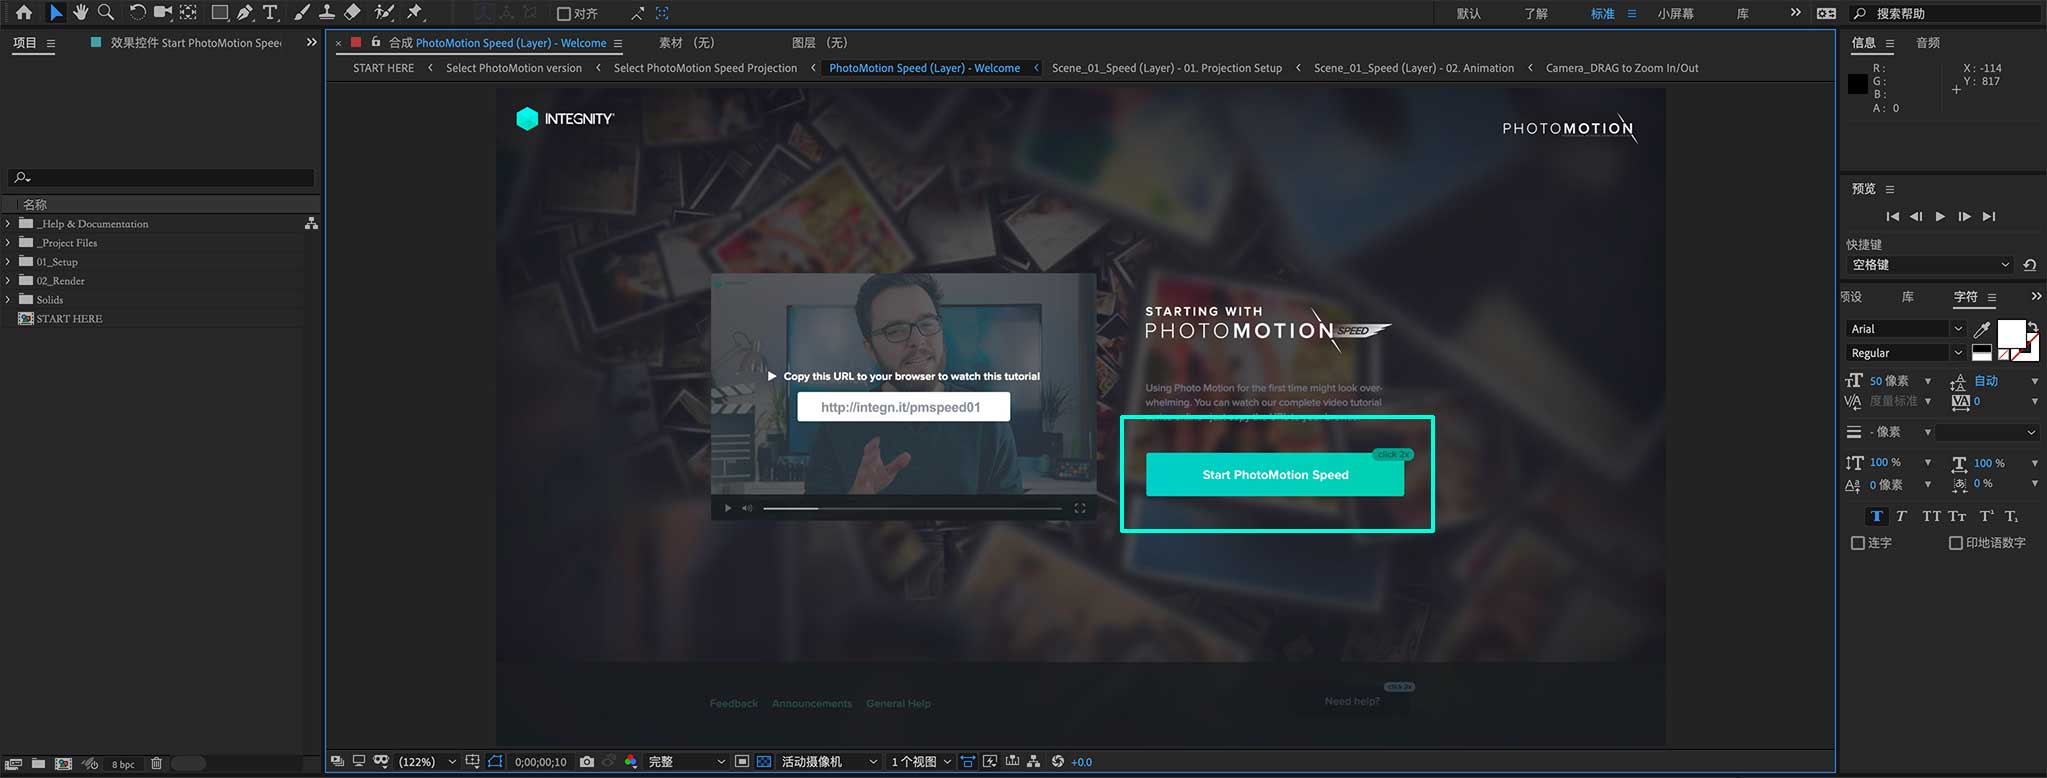The width and height of the screenshot is (2047, 778).
Task: Open the 音频 audio panel tab
Action: click(x=1927, y=43)
